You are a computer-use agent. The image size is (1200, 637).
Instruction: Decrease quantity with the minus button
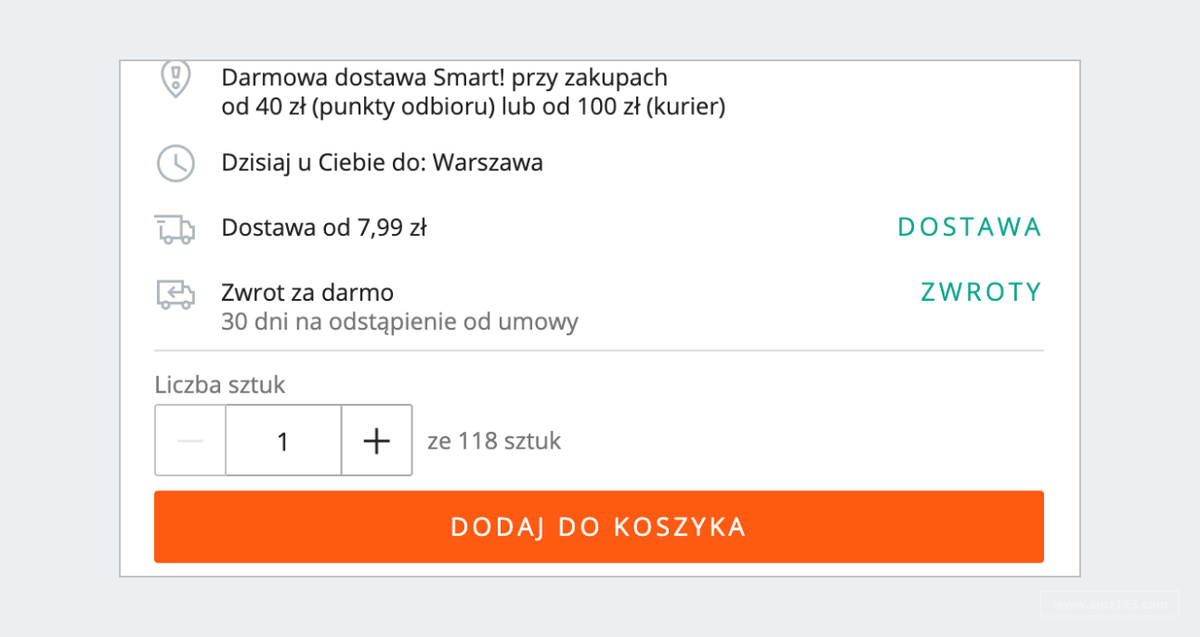pos(190,440)
